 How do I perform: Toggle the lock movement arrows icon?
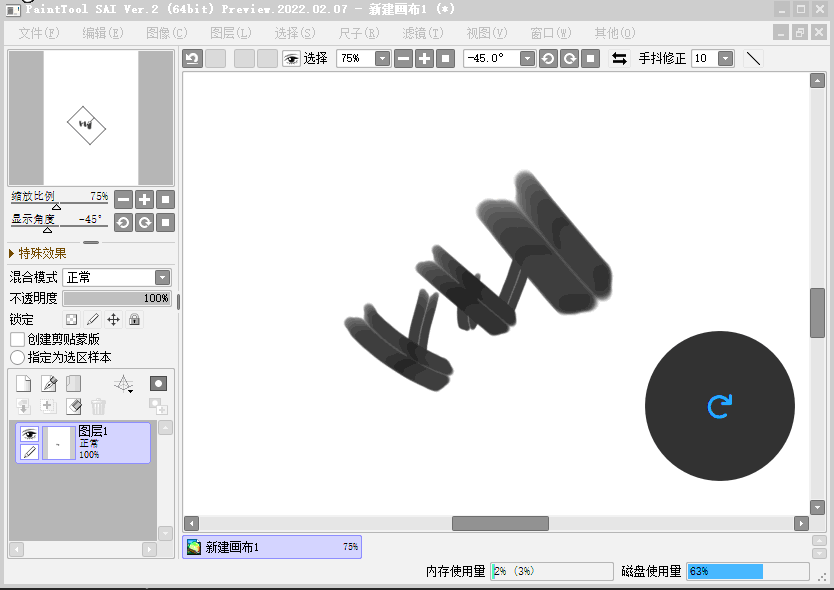pos(113,319)
